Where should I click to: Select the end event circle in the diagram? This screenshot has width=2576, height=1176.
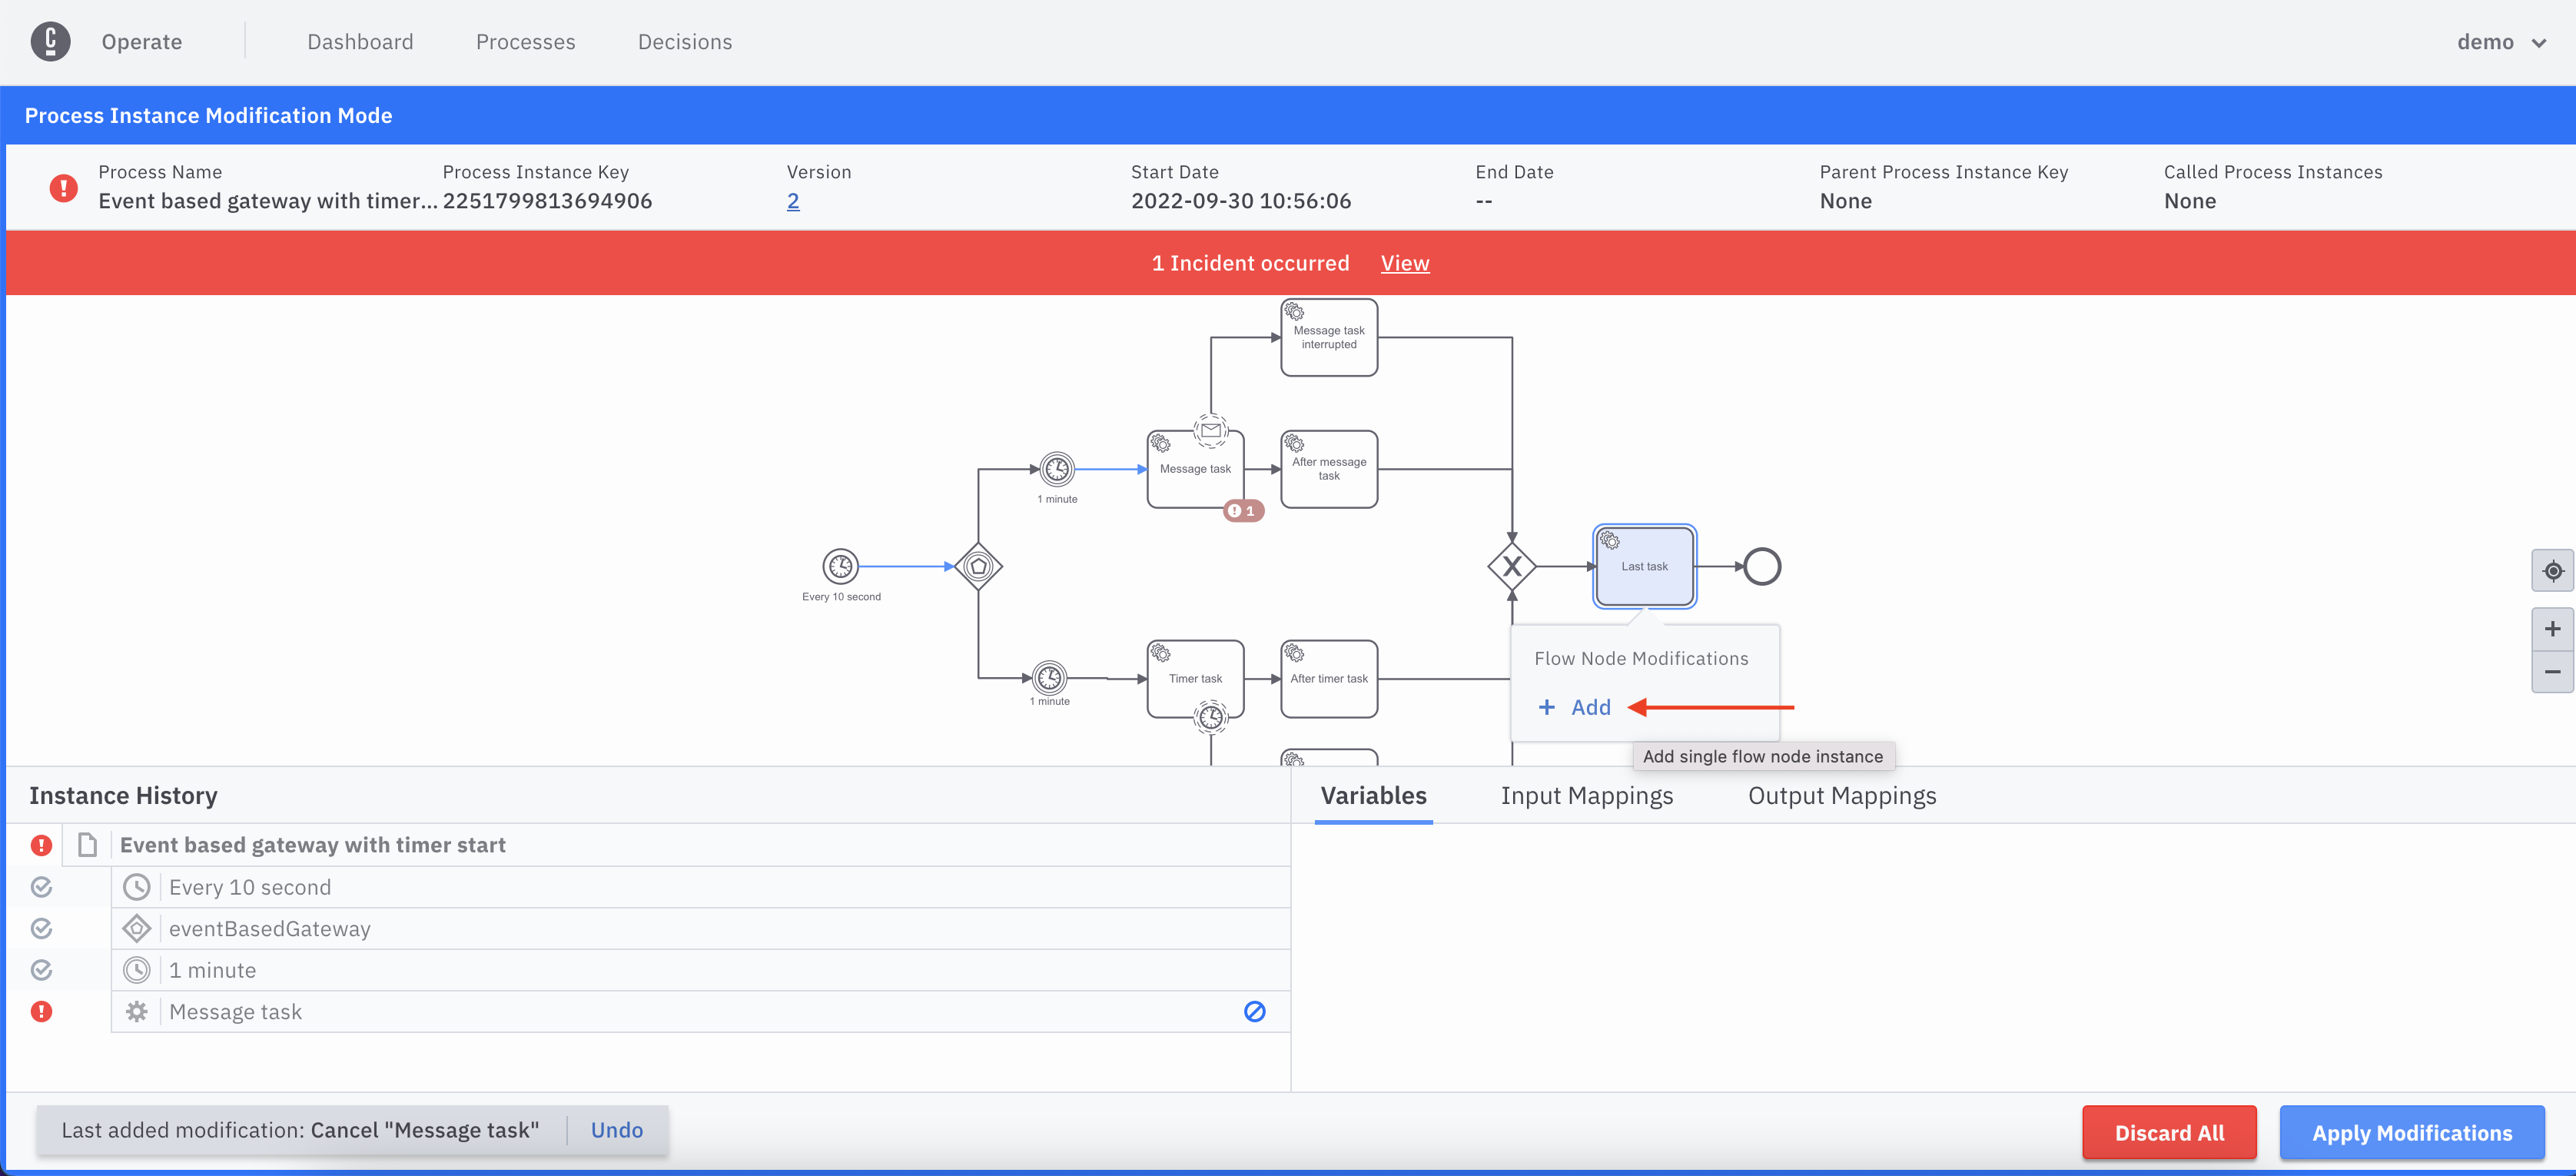(x=1762, y=566)
